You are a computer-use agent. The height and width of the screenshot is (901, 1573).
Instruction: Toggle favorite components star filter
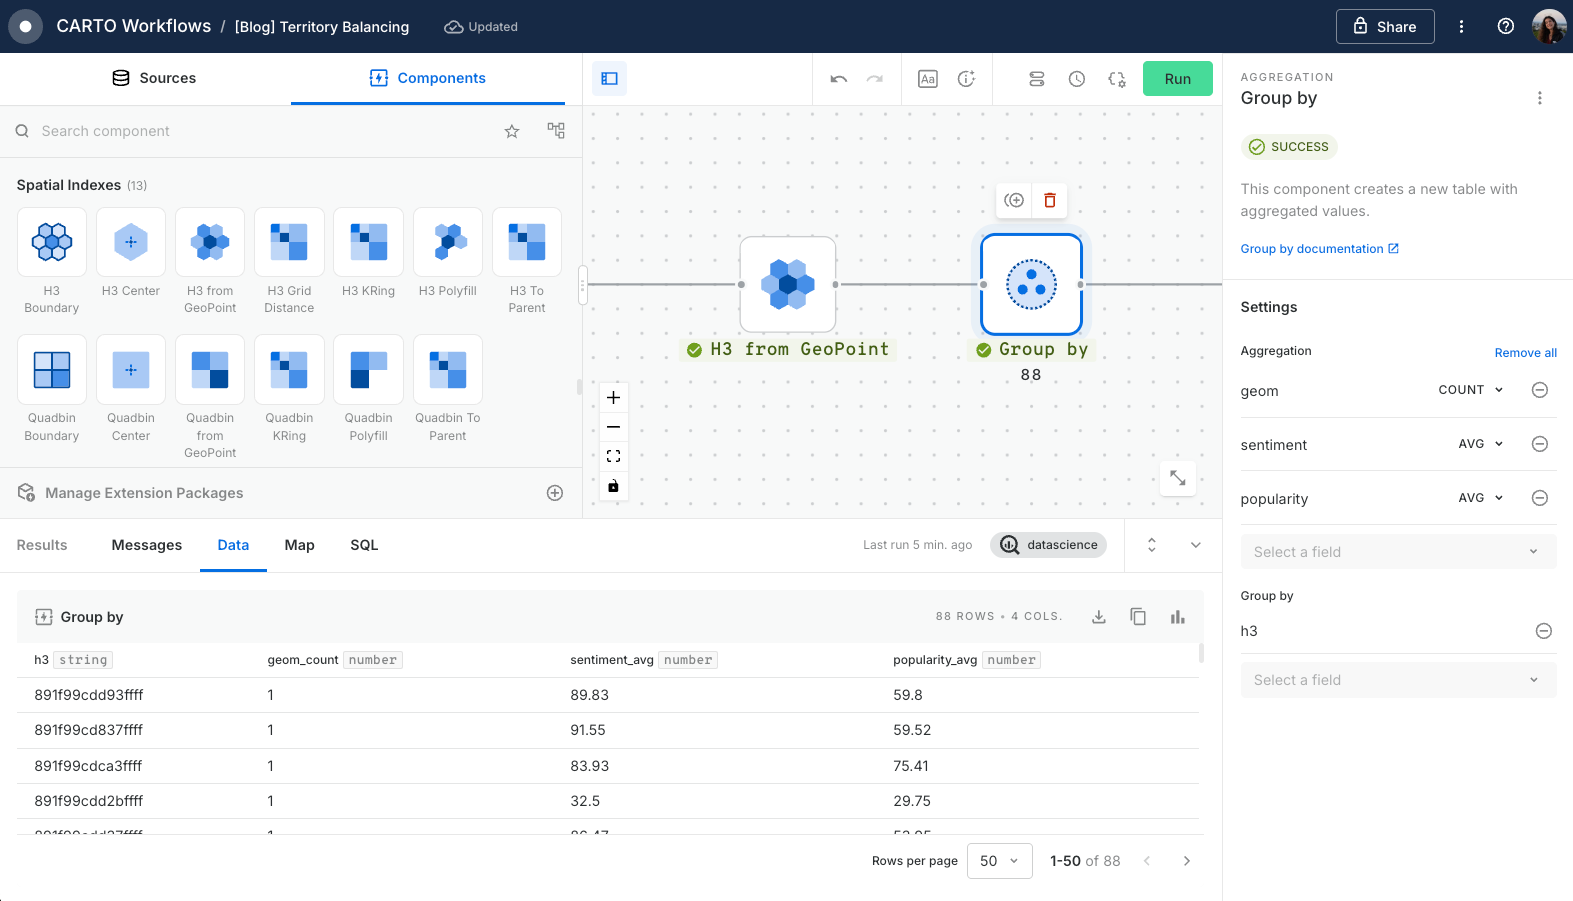(x=512, y=131)
